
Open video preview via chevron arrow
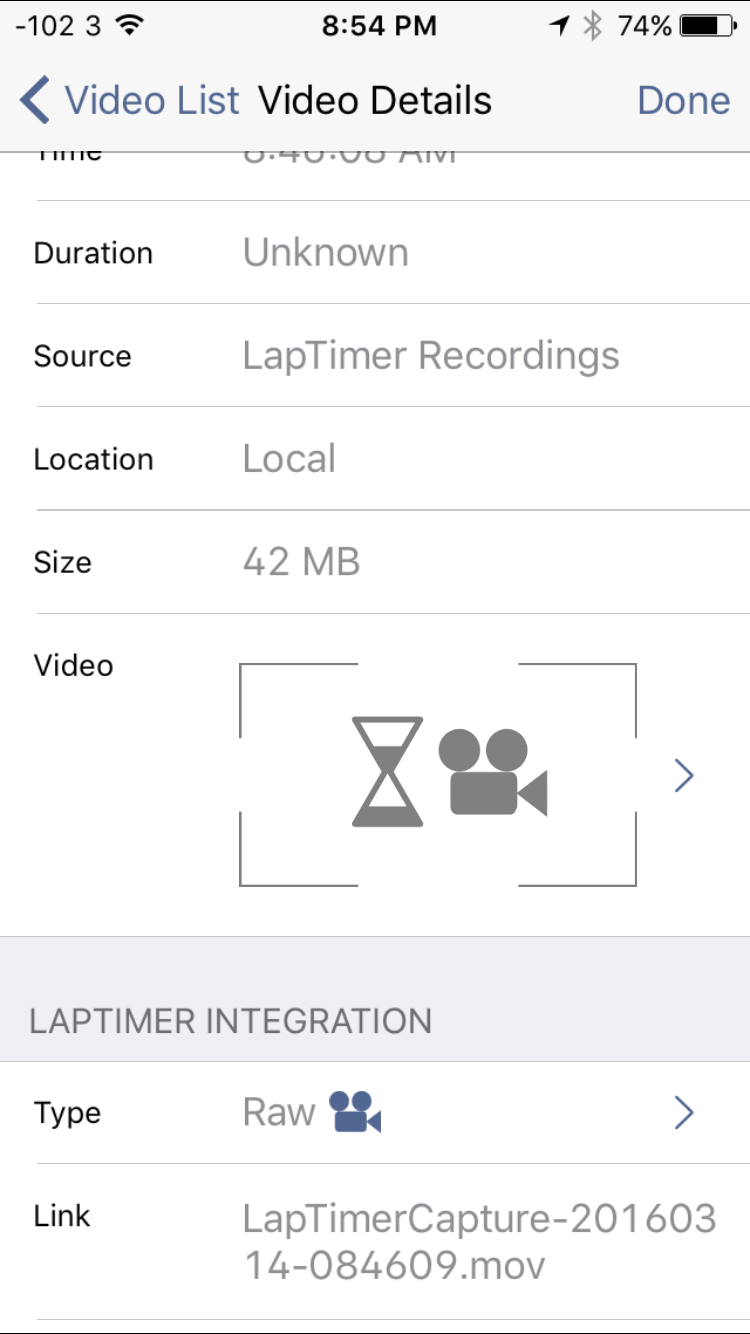684,775
